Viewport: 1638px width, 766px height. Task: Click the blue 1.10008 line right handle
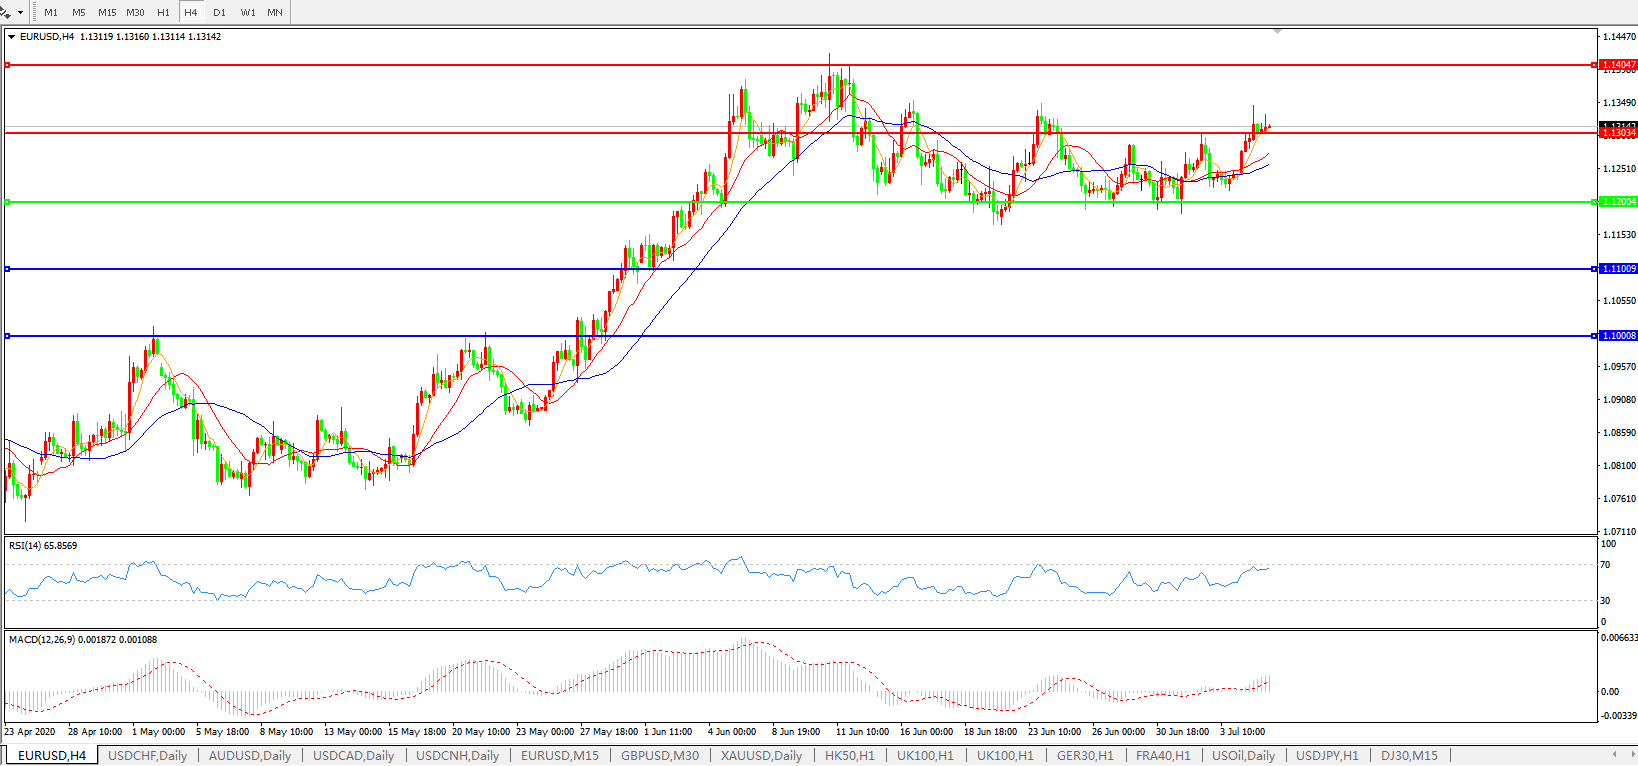pyautogui.click(x=1594, y=336)
